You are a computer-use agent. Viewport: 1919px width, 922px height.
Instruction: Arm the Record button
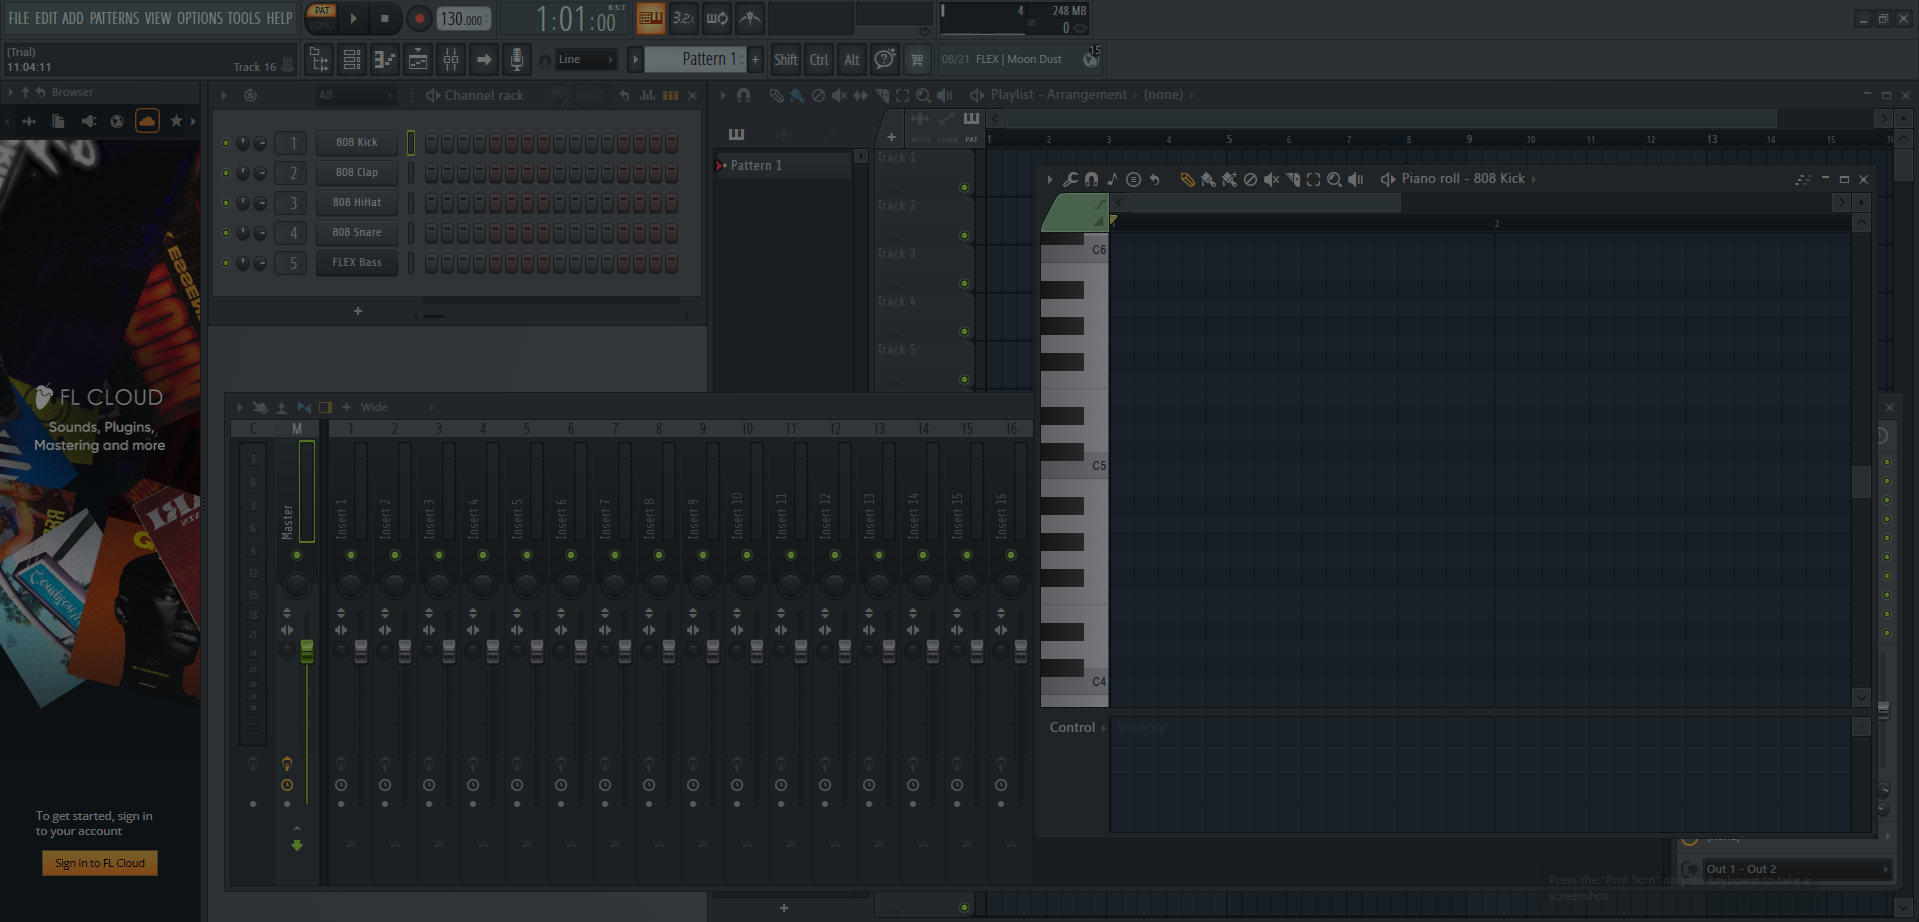(x=419, y=18)
